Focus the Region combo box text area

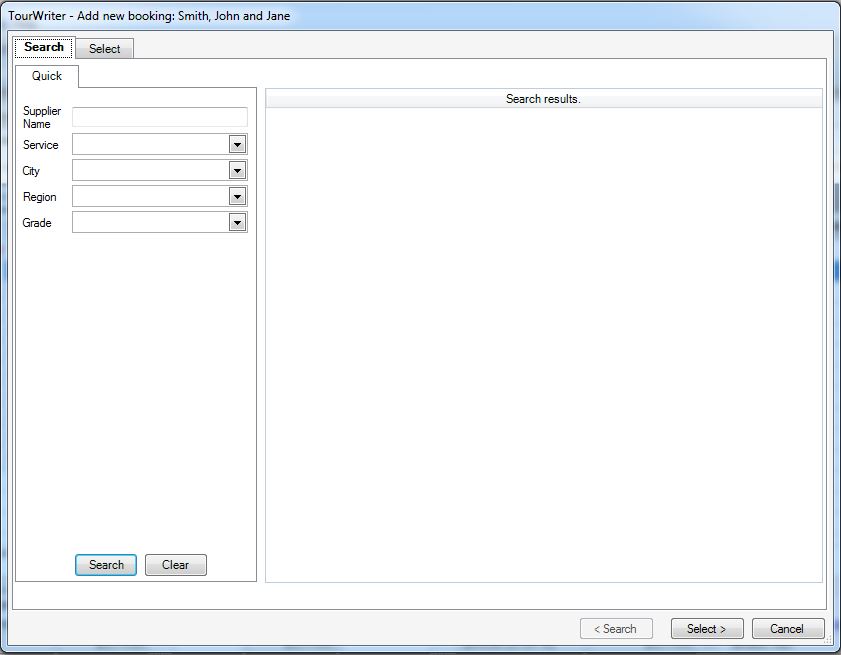pyautogui.click(x=150, y=197)
